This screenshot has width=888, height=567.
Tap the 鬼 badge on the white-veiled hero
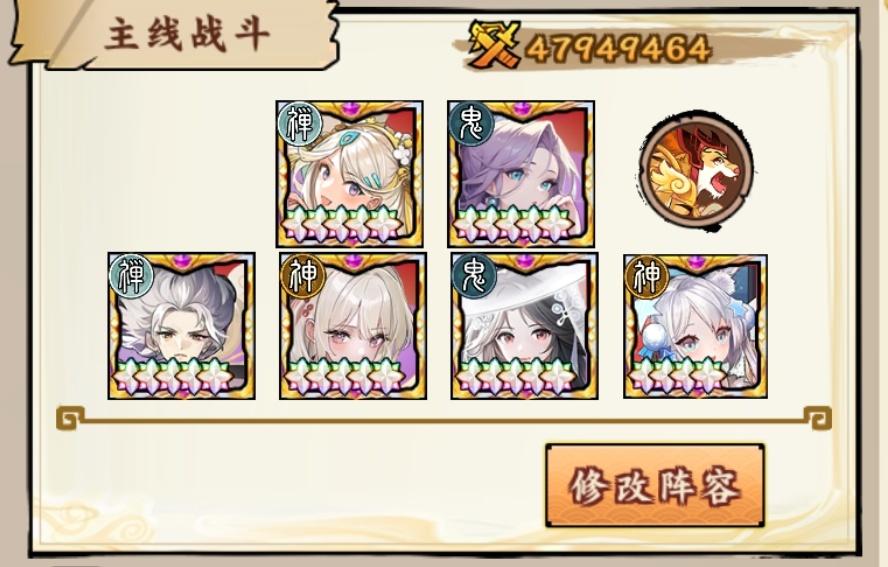coord(475,275)
